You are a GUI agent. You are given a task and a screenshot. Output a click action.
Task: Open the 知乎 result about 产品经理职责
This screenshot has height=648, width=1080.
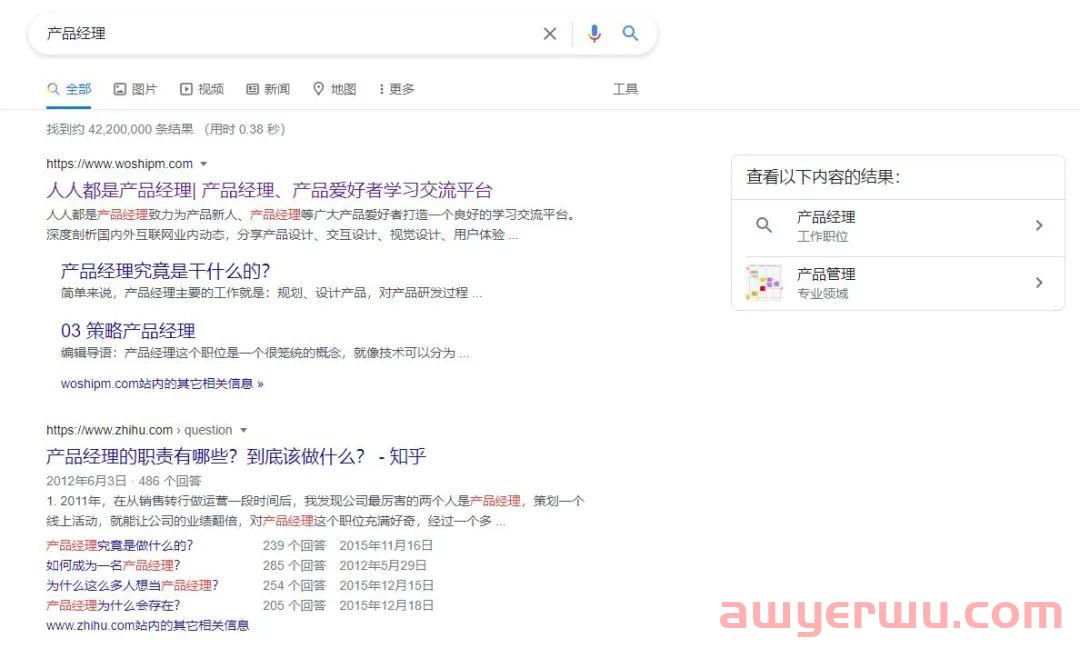(235, 456)
